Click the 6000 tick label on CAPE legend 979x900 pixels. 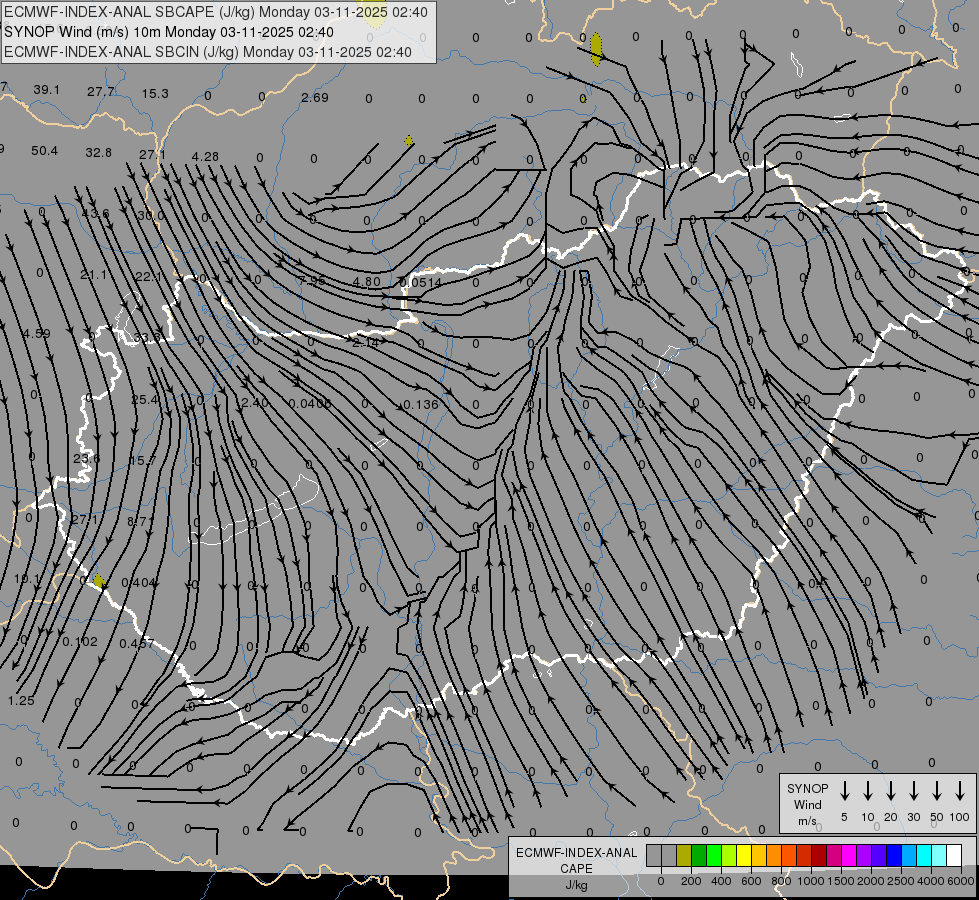[x=960, y=881]
